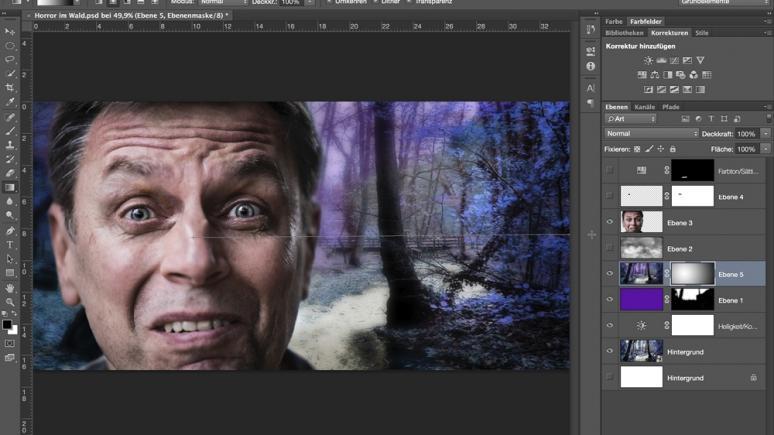Open the layer blend mode dropdown
Viewport: 774px width, 435px height.
point(651,134)
